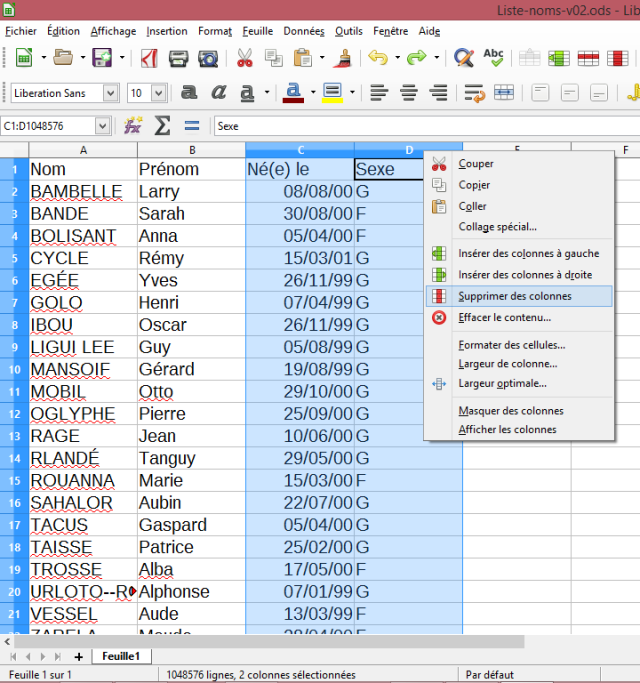Open the Données menu
640x683 pixels.
pos(303,31)
